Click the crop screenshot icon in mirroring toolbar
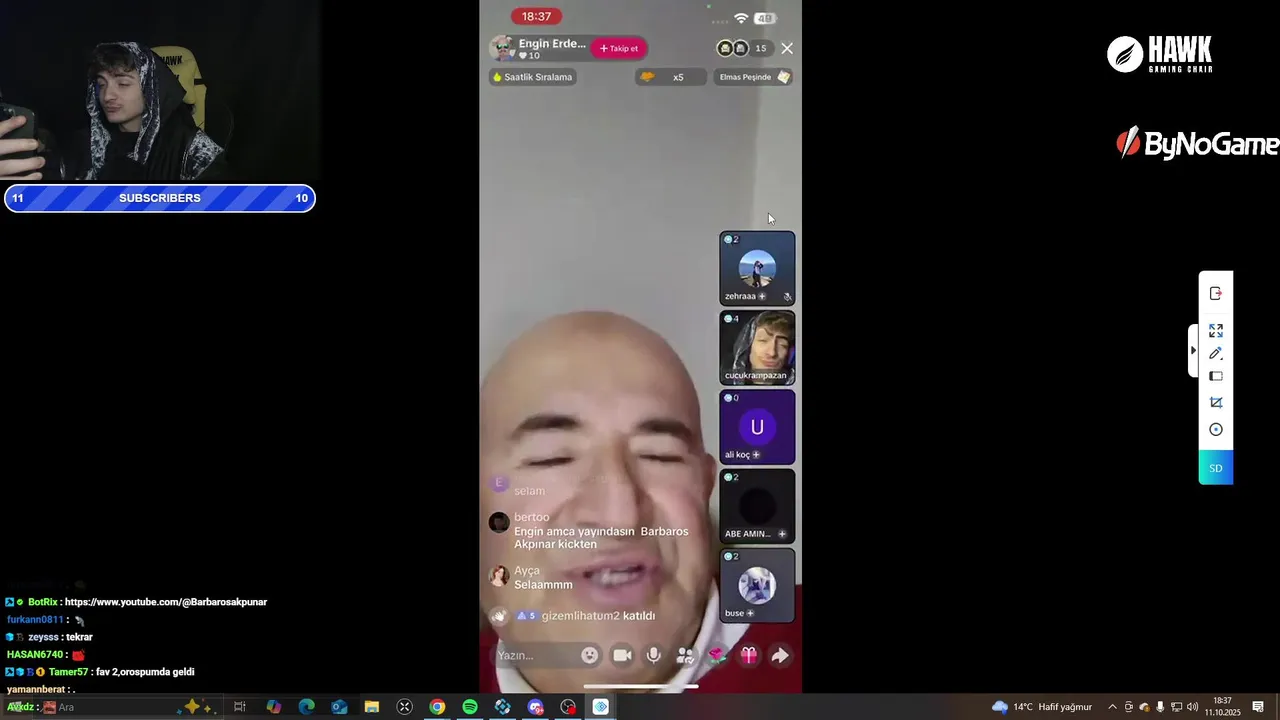 pos(1216,402)
